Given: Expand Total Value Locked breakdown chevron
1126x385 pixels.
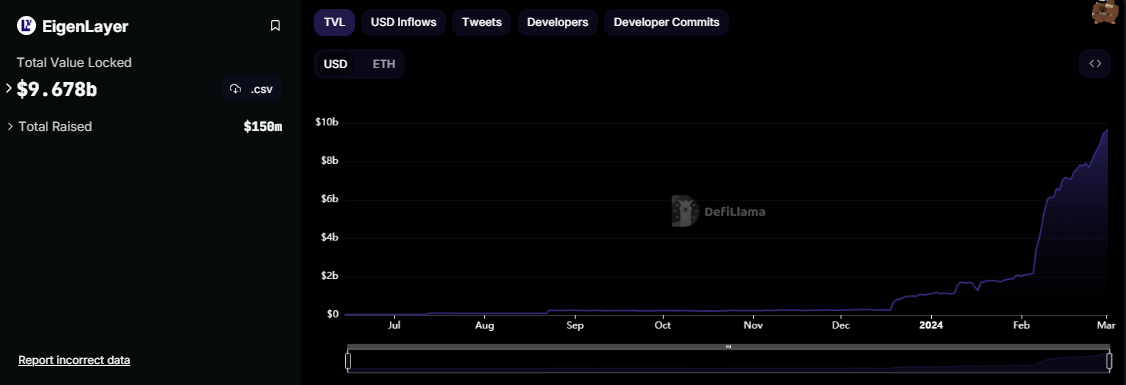Looking at the screenshot, I should tap(9, 88).
